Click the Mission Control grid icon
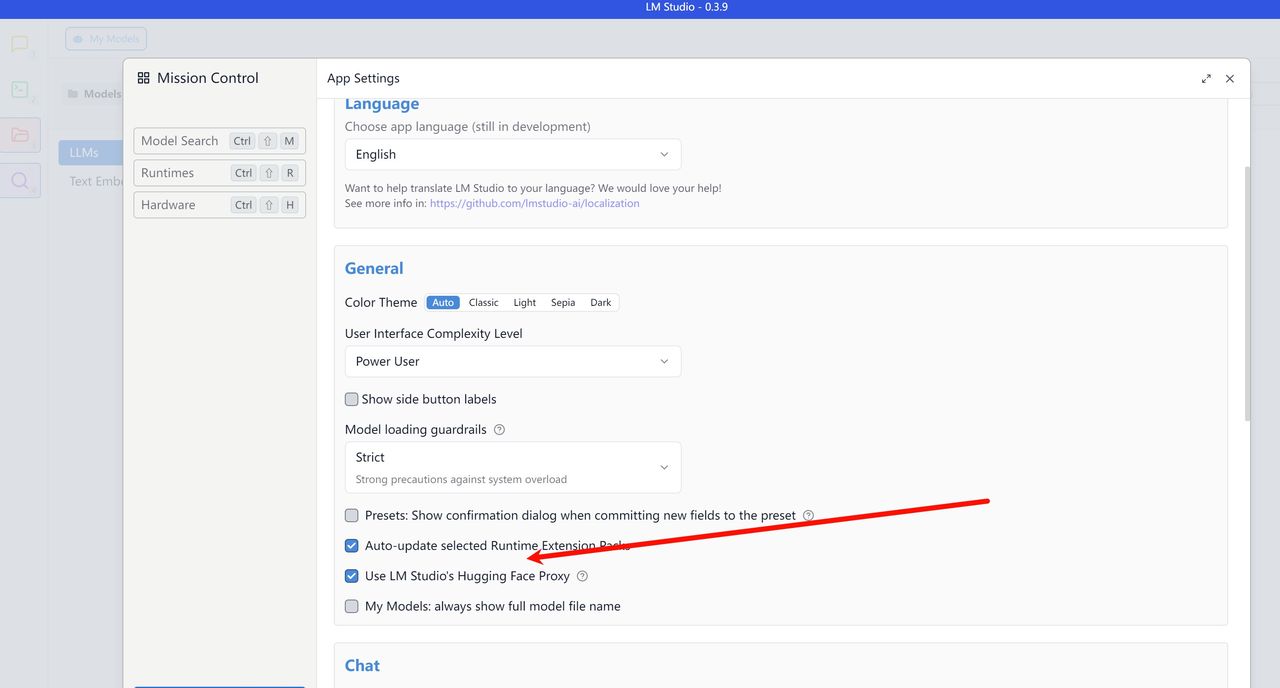This screenshot has height=688, width=1280. (x=143, y=78)
